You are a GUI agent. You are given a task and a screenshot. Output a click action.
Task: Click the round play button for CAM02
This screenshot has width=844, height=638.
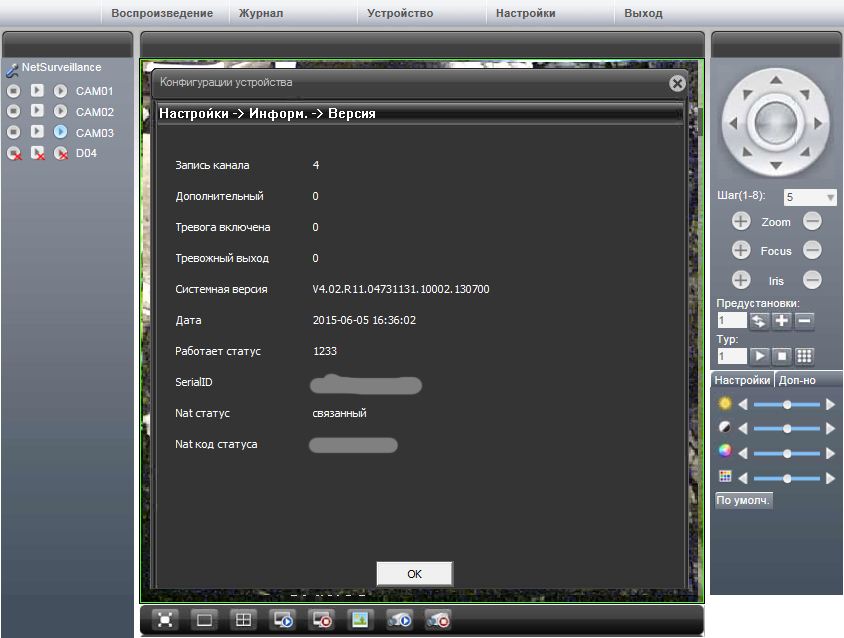60,111
